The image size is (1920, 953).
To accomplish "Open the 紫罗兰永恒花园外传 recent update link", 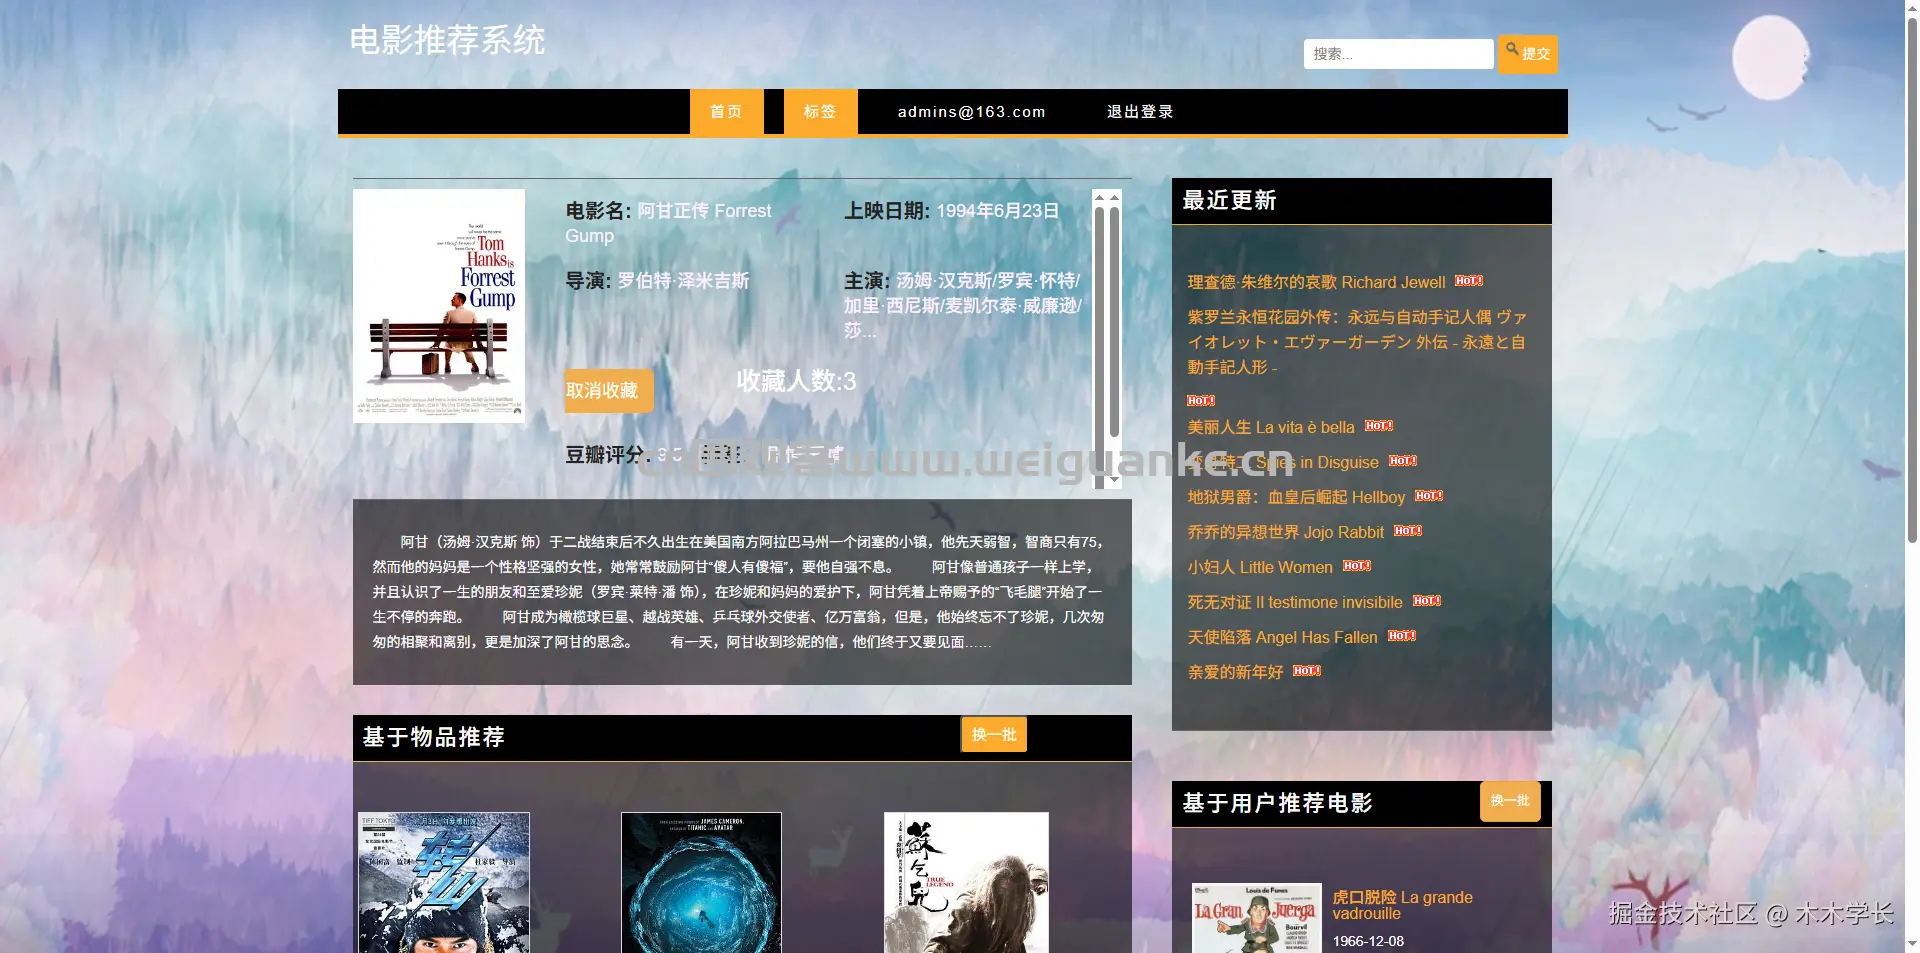I will pos(1358,342).
